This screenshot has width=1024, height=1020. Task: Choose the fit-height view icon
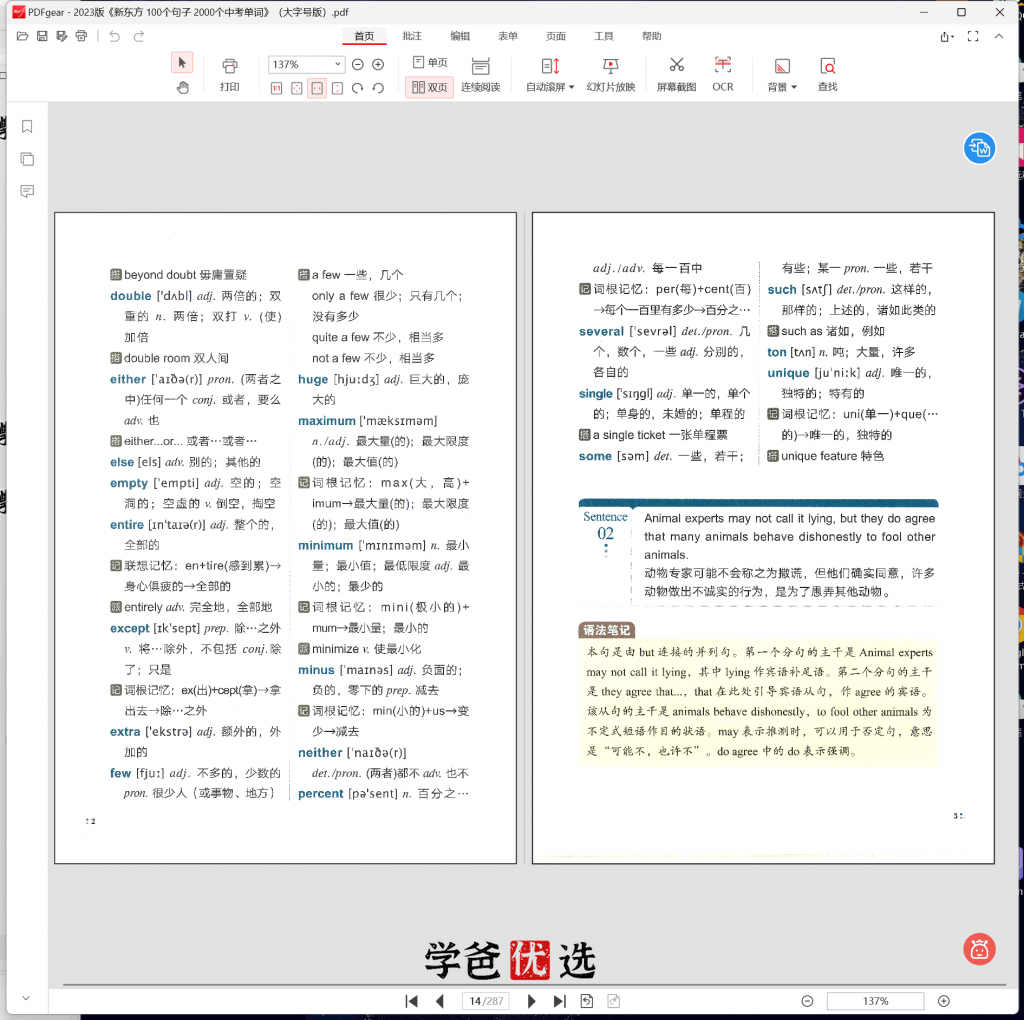point(338,88)
